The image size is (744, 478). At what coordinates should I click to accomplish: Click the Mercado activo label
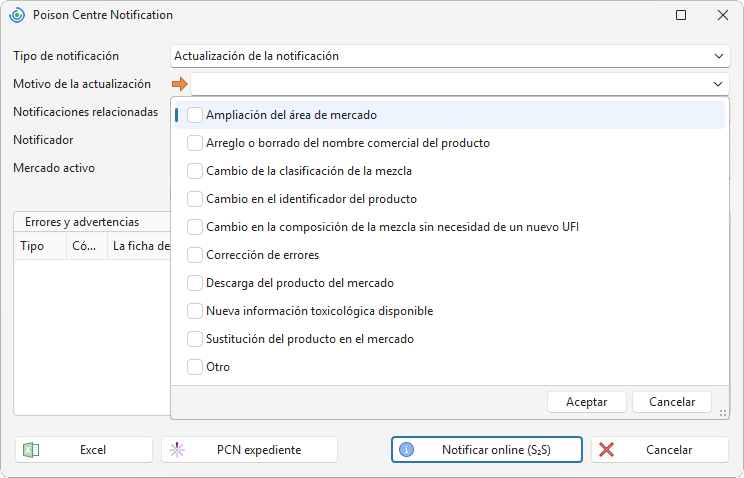[54, 168]
